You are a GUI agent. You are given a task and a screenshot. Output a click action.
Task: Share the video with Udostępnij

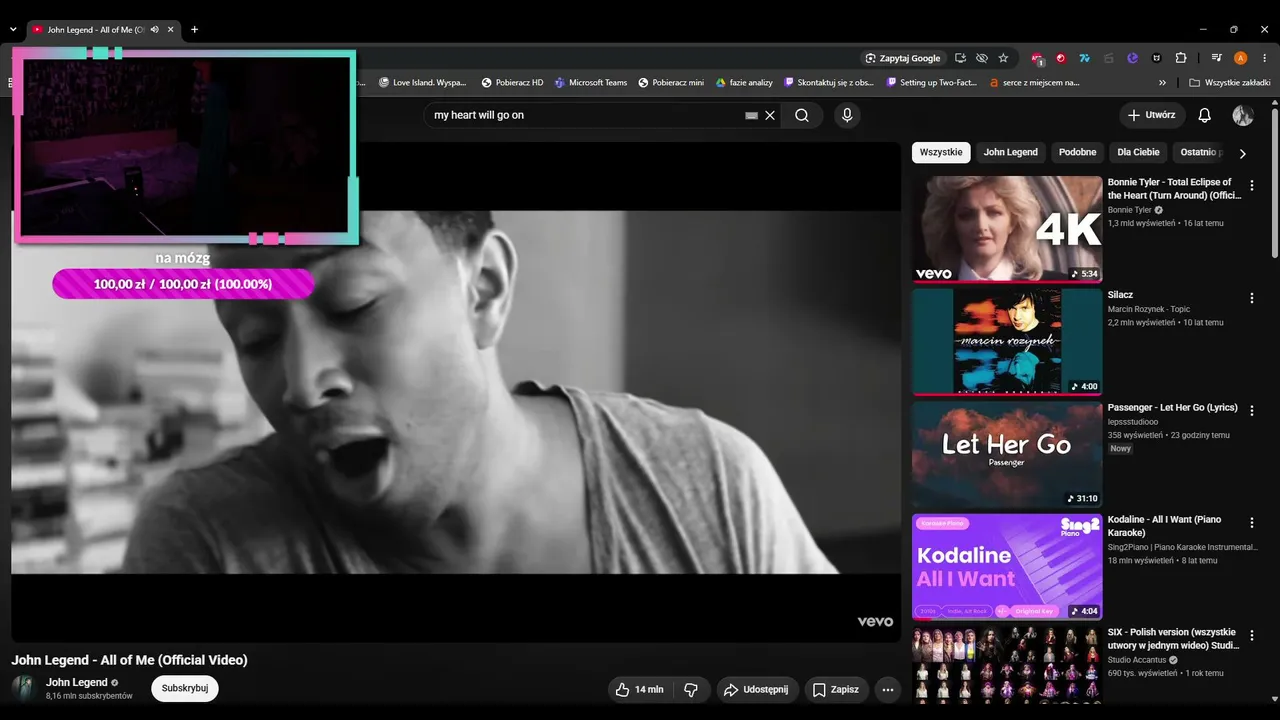coord(757,689)
